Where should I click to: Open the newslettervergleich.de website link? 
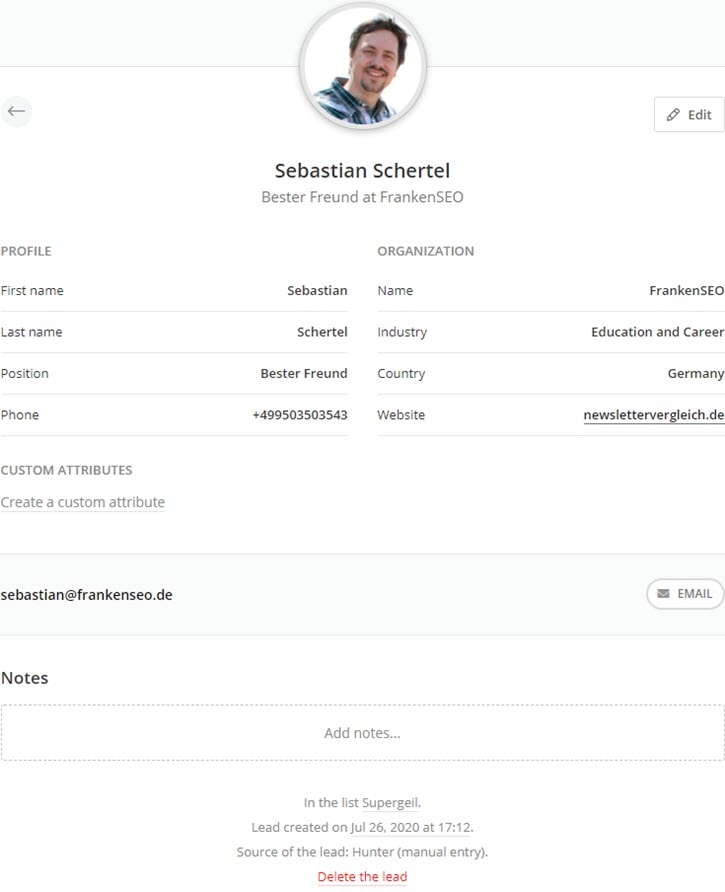point(653,415)
